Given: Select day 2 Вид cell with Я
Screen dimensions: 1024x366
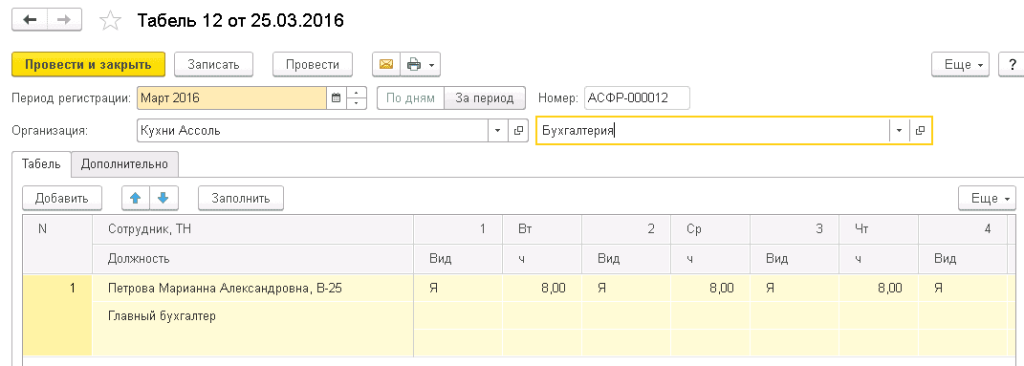Looking at the screenshot, I should (626, 288).
